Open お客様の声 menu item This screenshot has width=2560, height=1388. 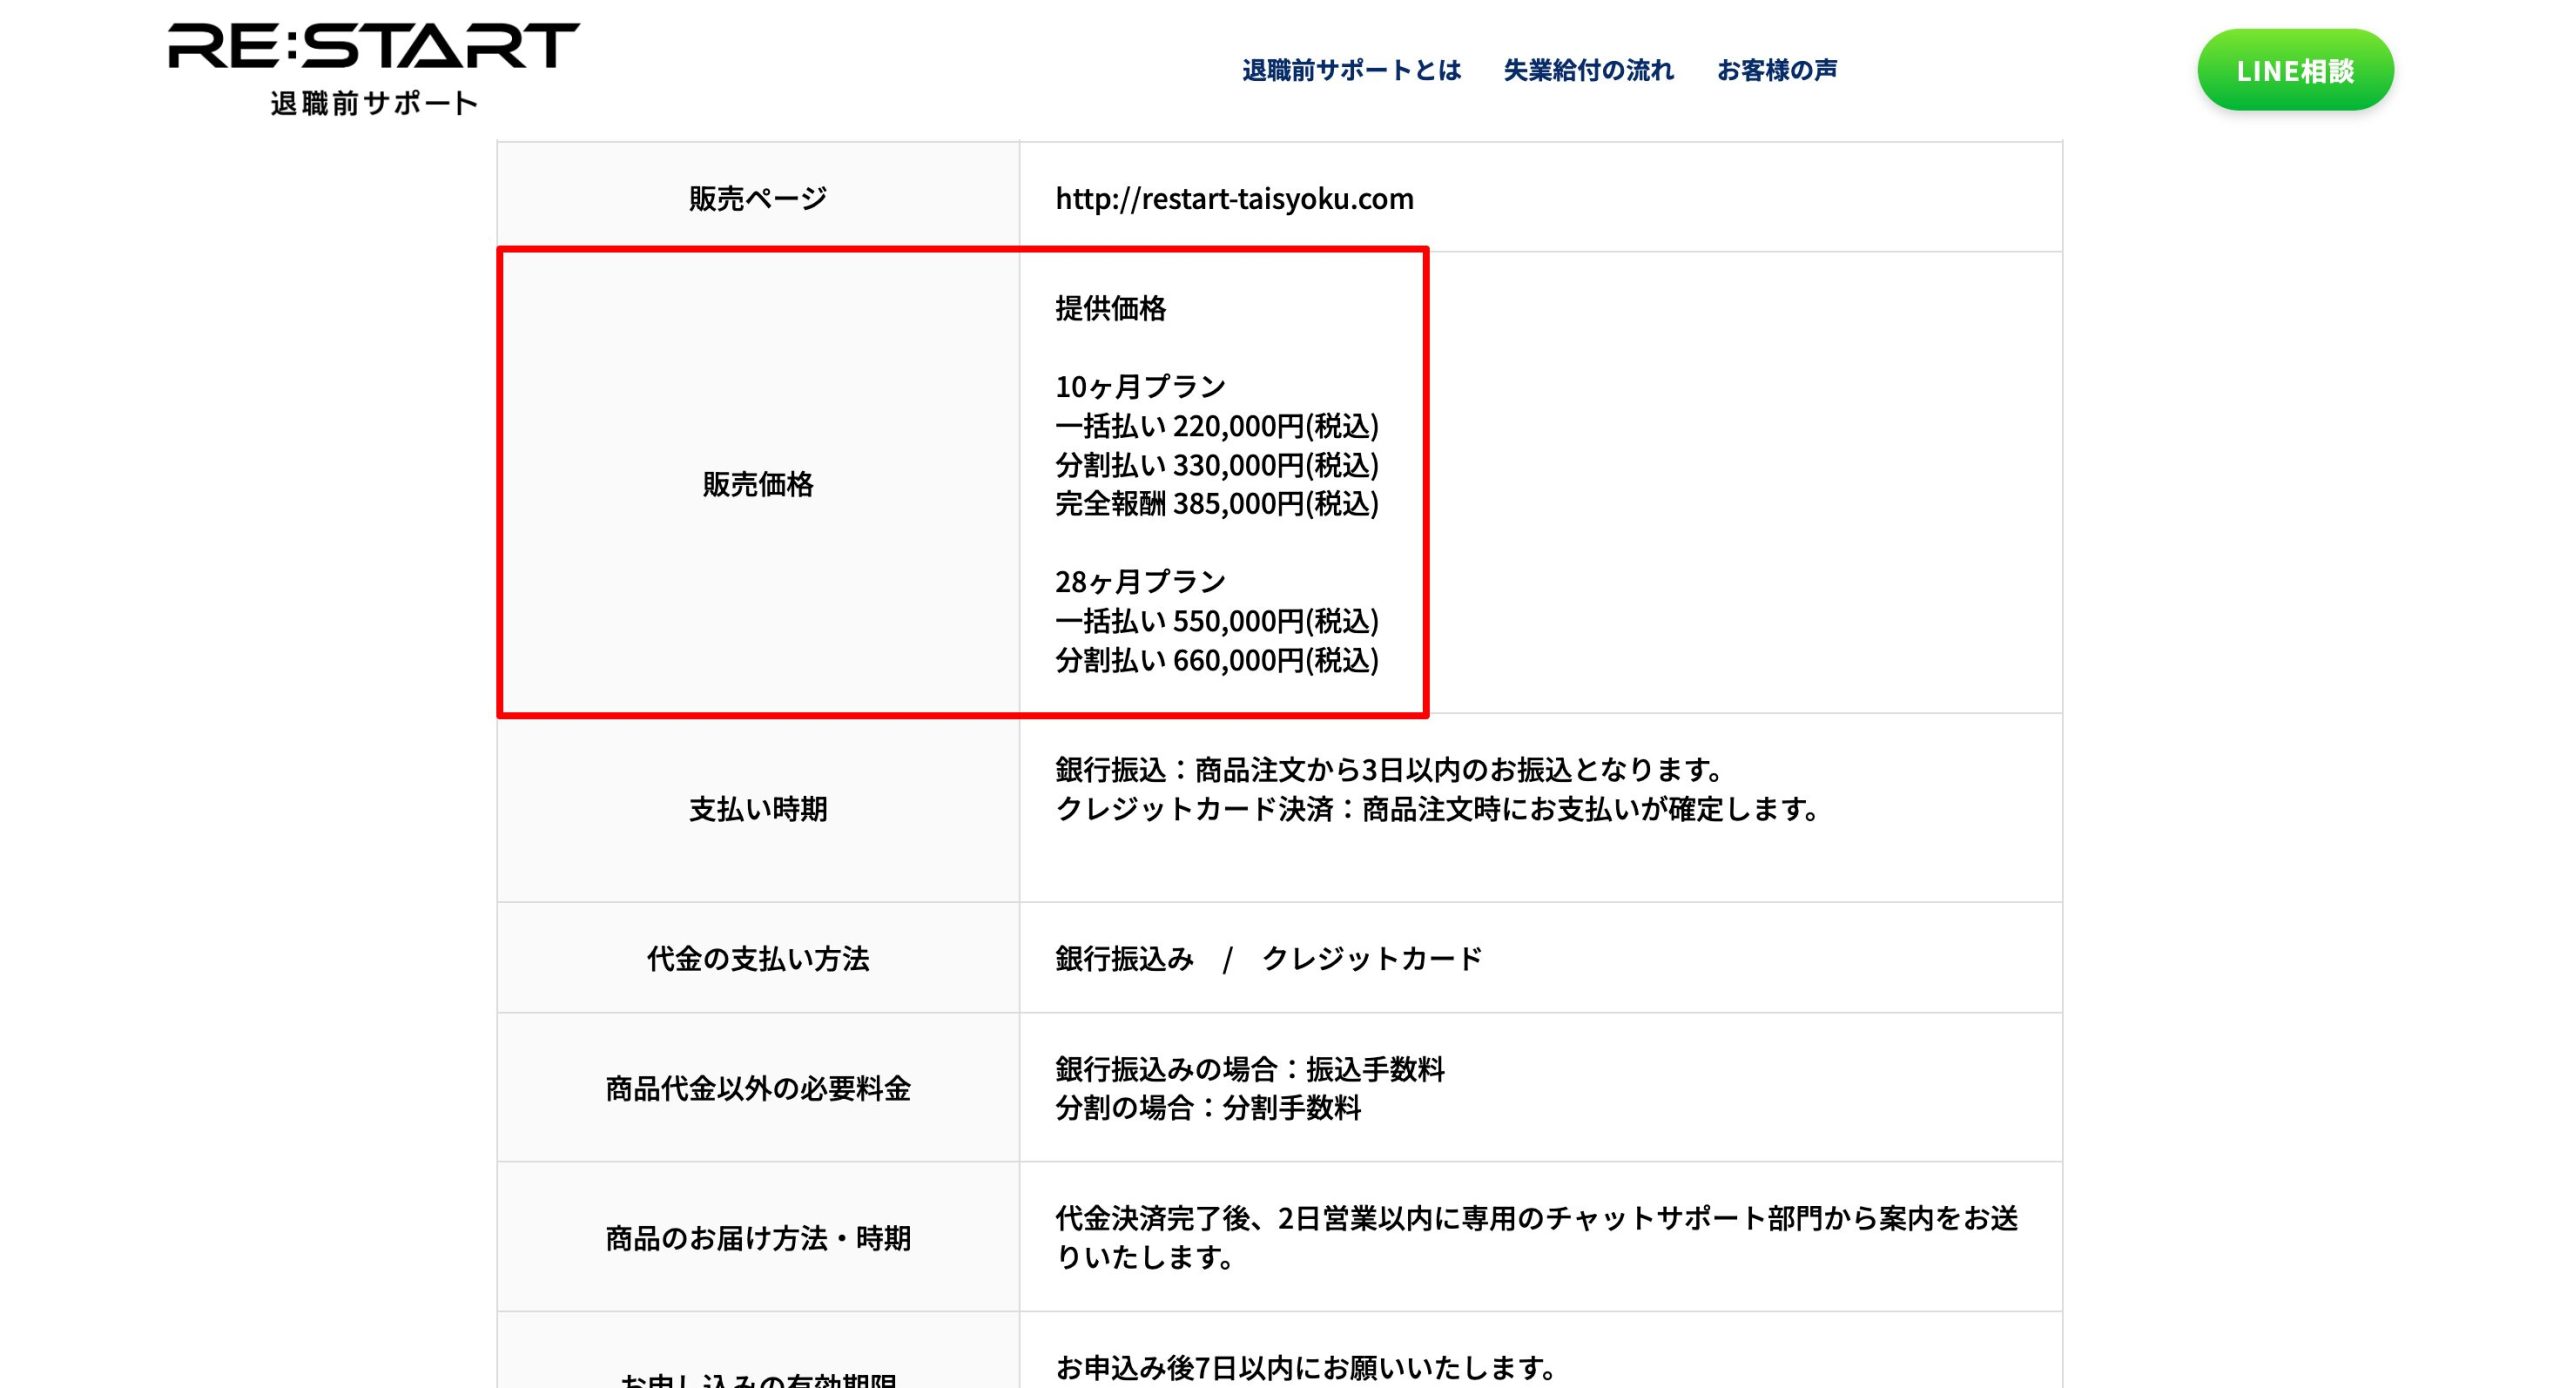pos(1777,70)
